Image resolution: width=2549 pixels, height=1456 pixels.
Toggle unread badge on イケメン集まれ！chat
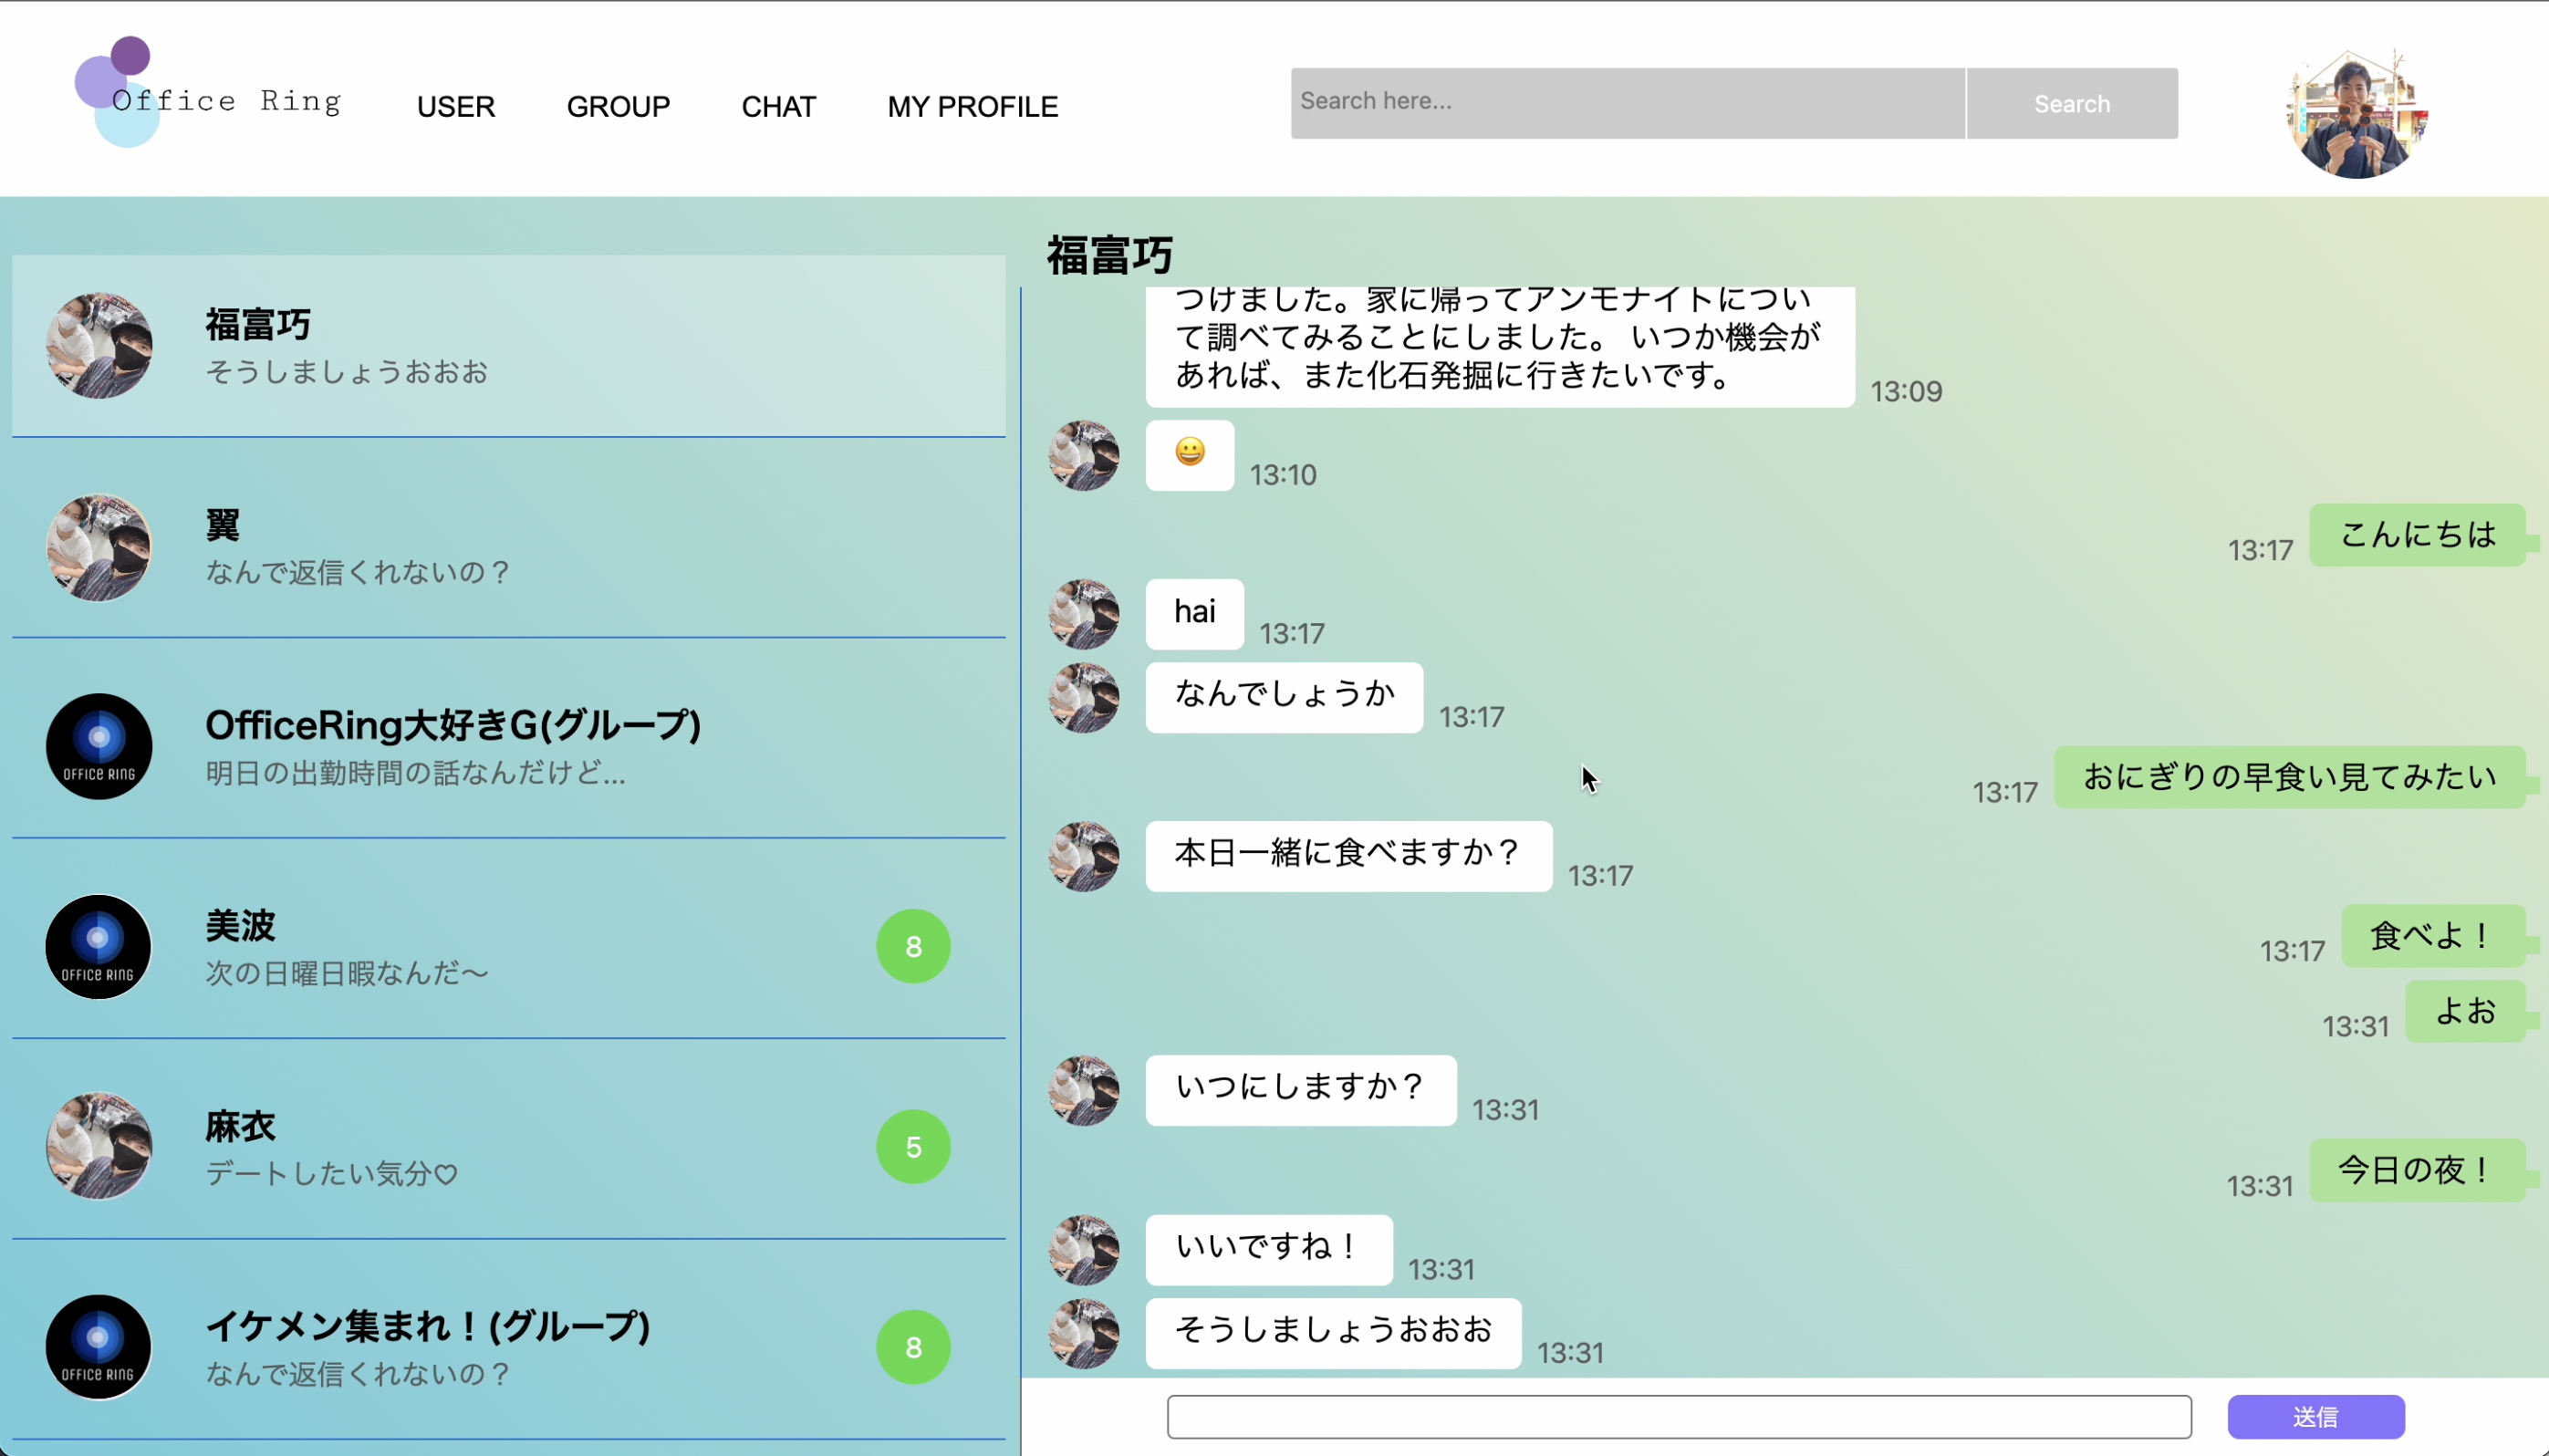(914, 1347)
